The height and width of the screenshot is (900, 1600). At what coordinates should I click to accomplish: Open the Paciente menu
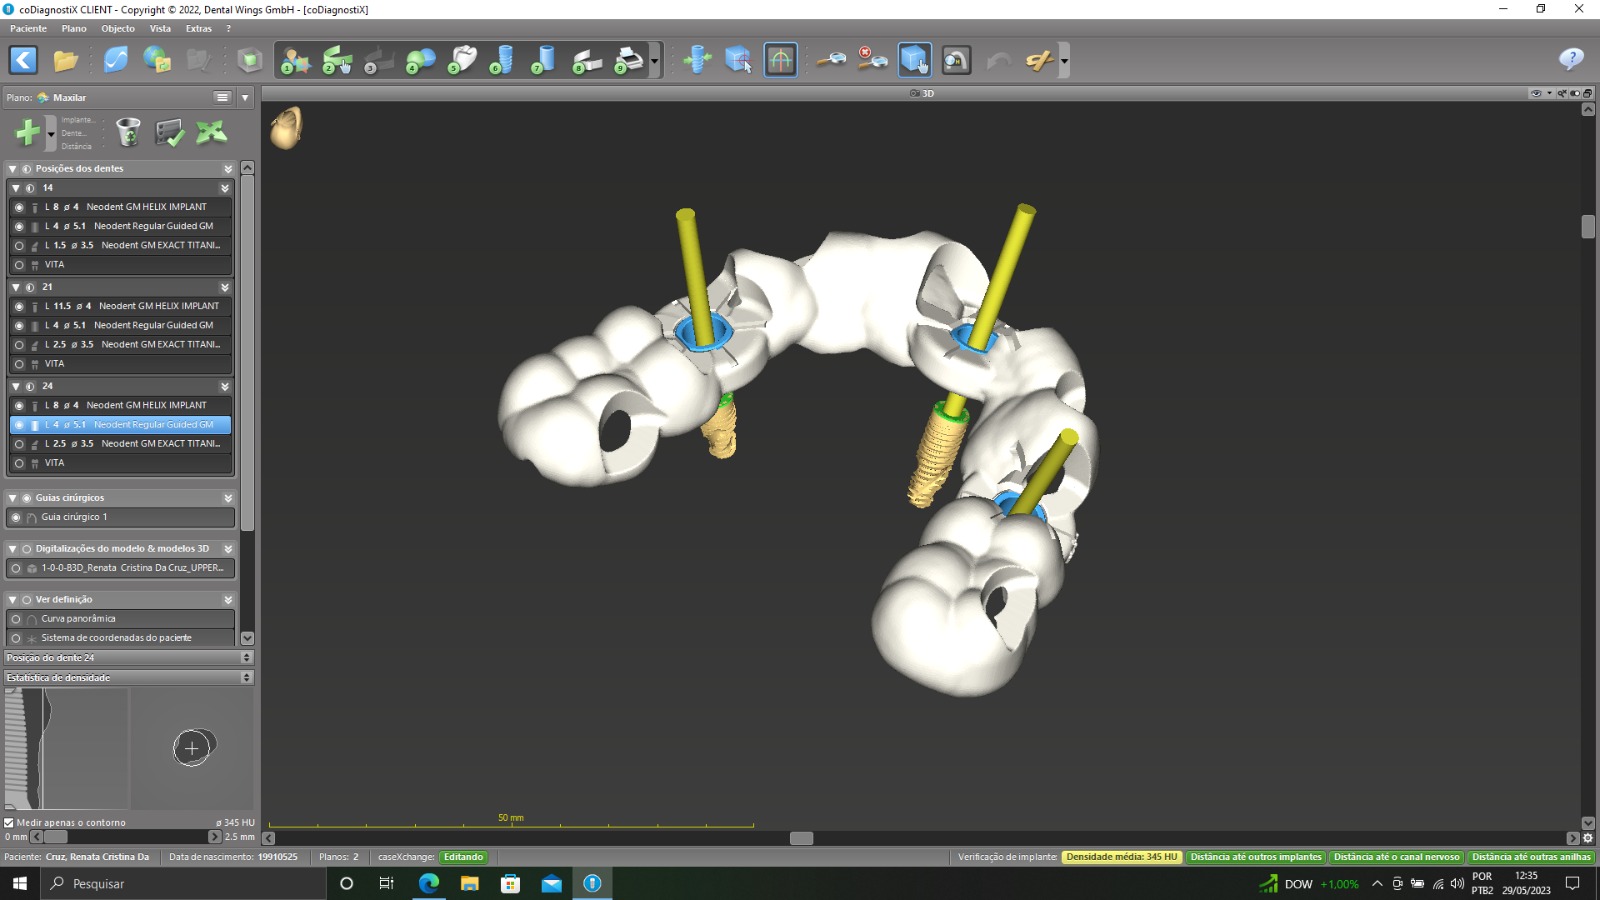click(28, 28)
